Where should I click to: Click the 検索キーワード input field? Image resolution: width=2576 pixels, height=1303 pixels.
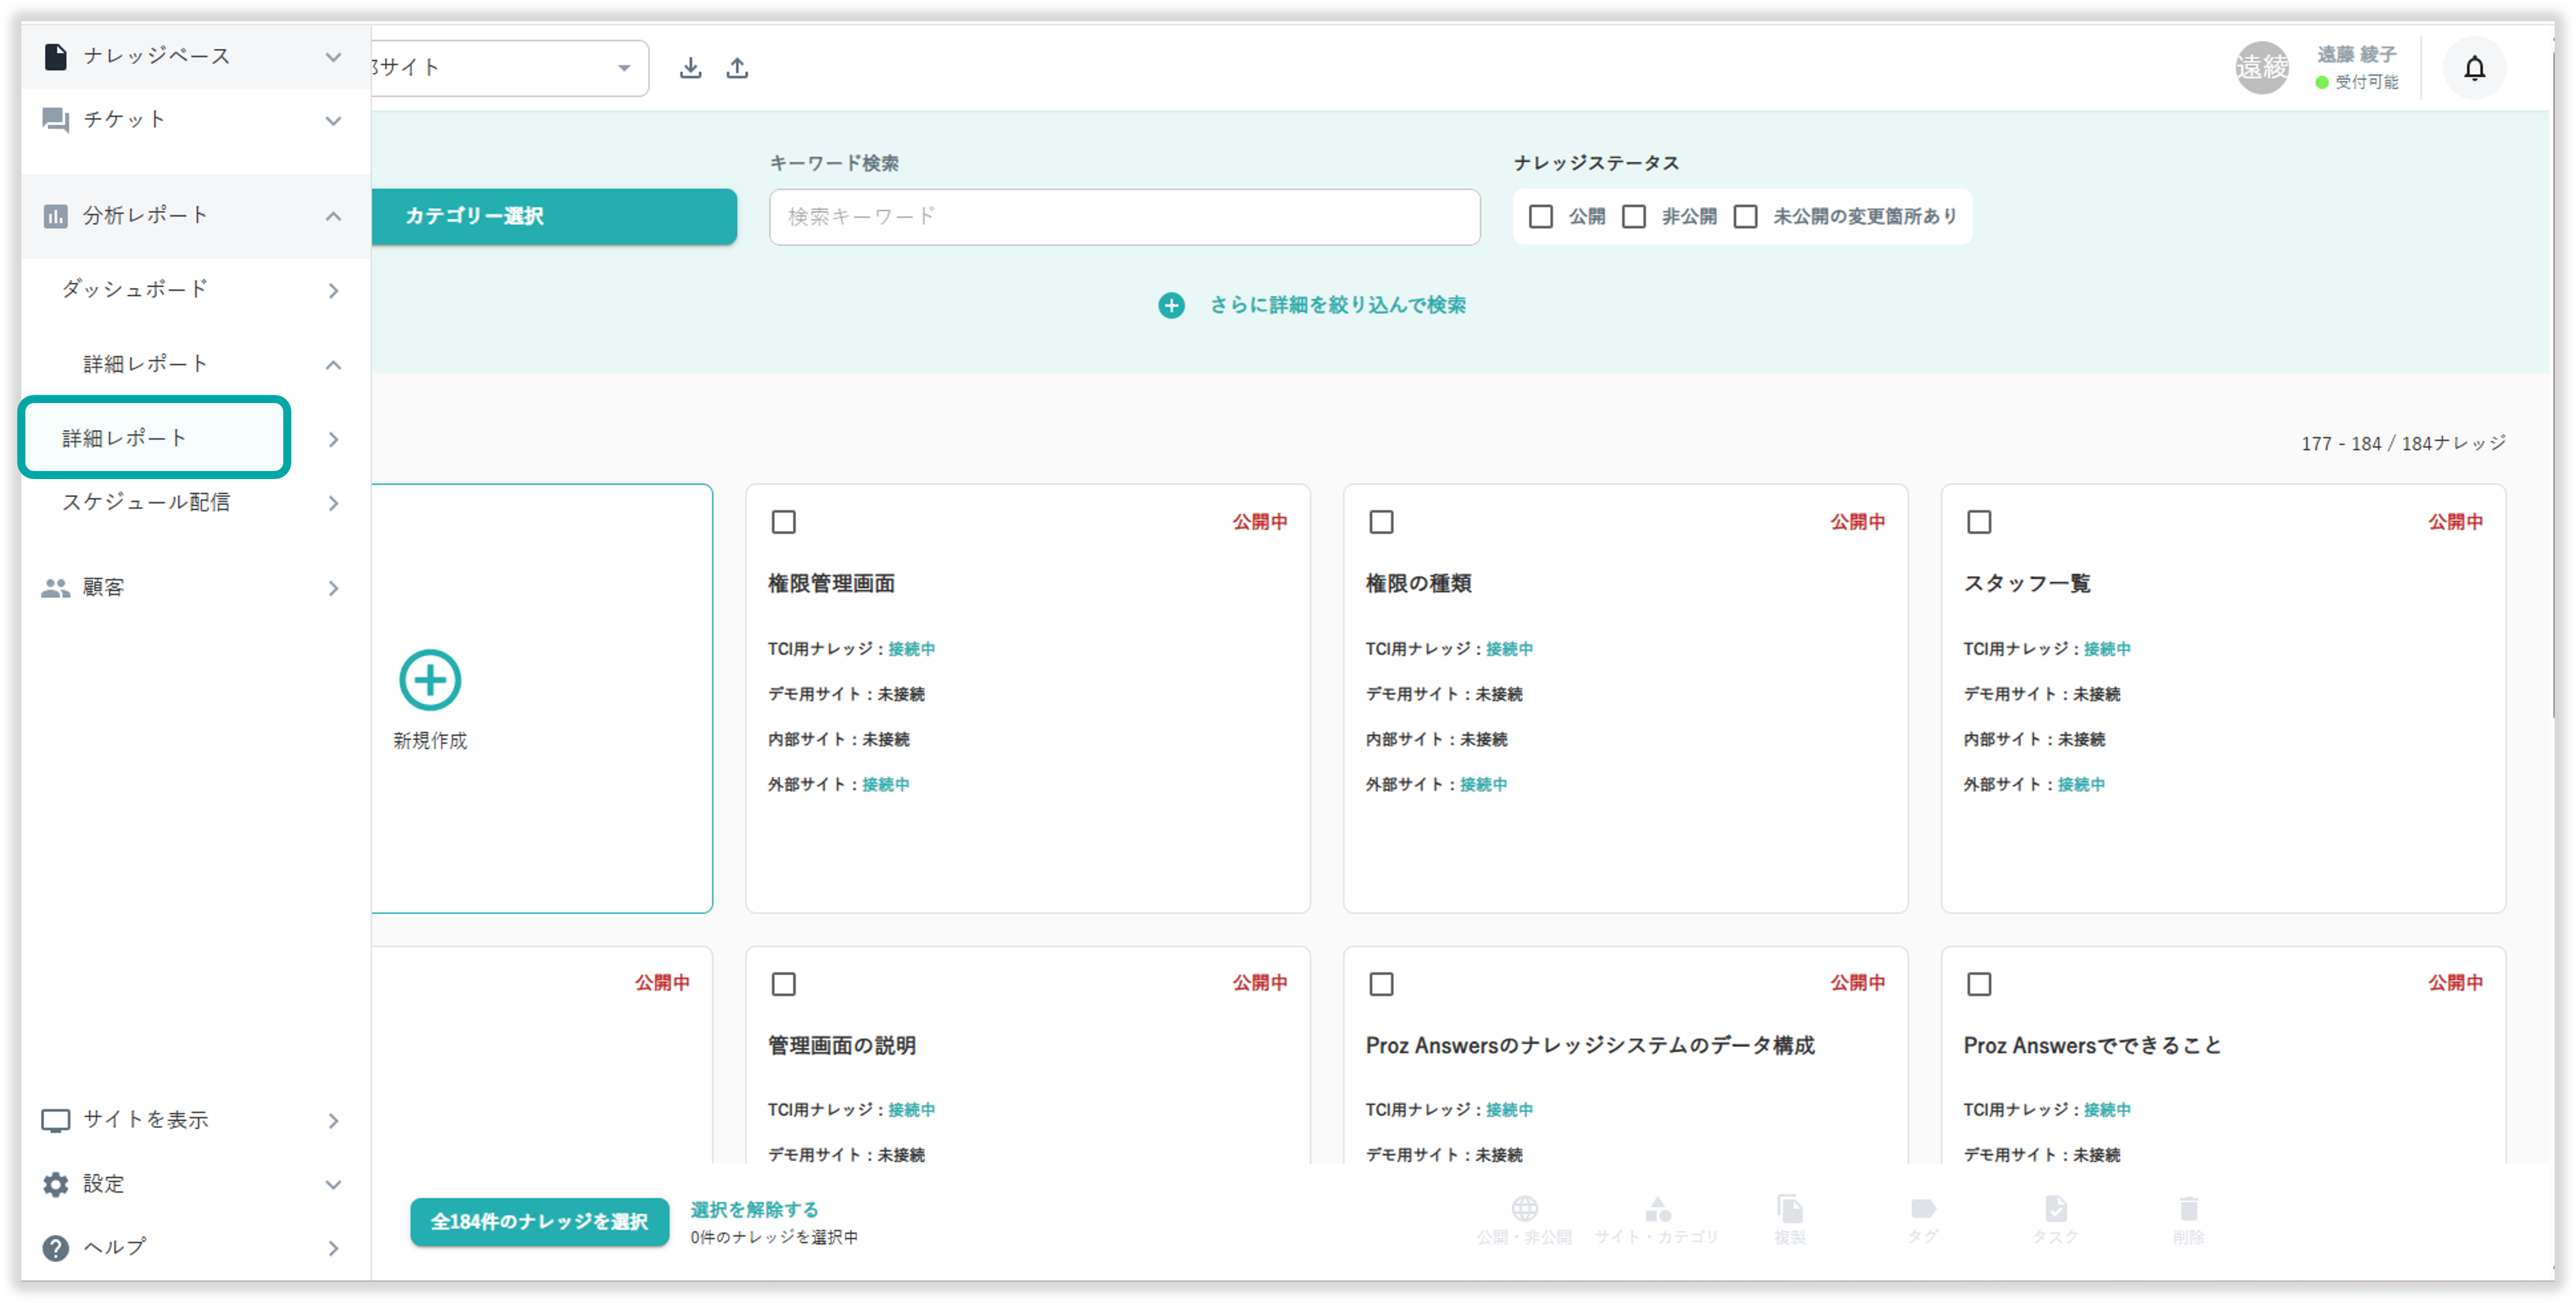1124,216
